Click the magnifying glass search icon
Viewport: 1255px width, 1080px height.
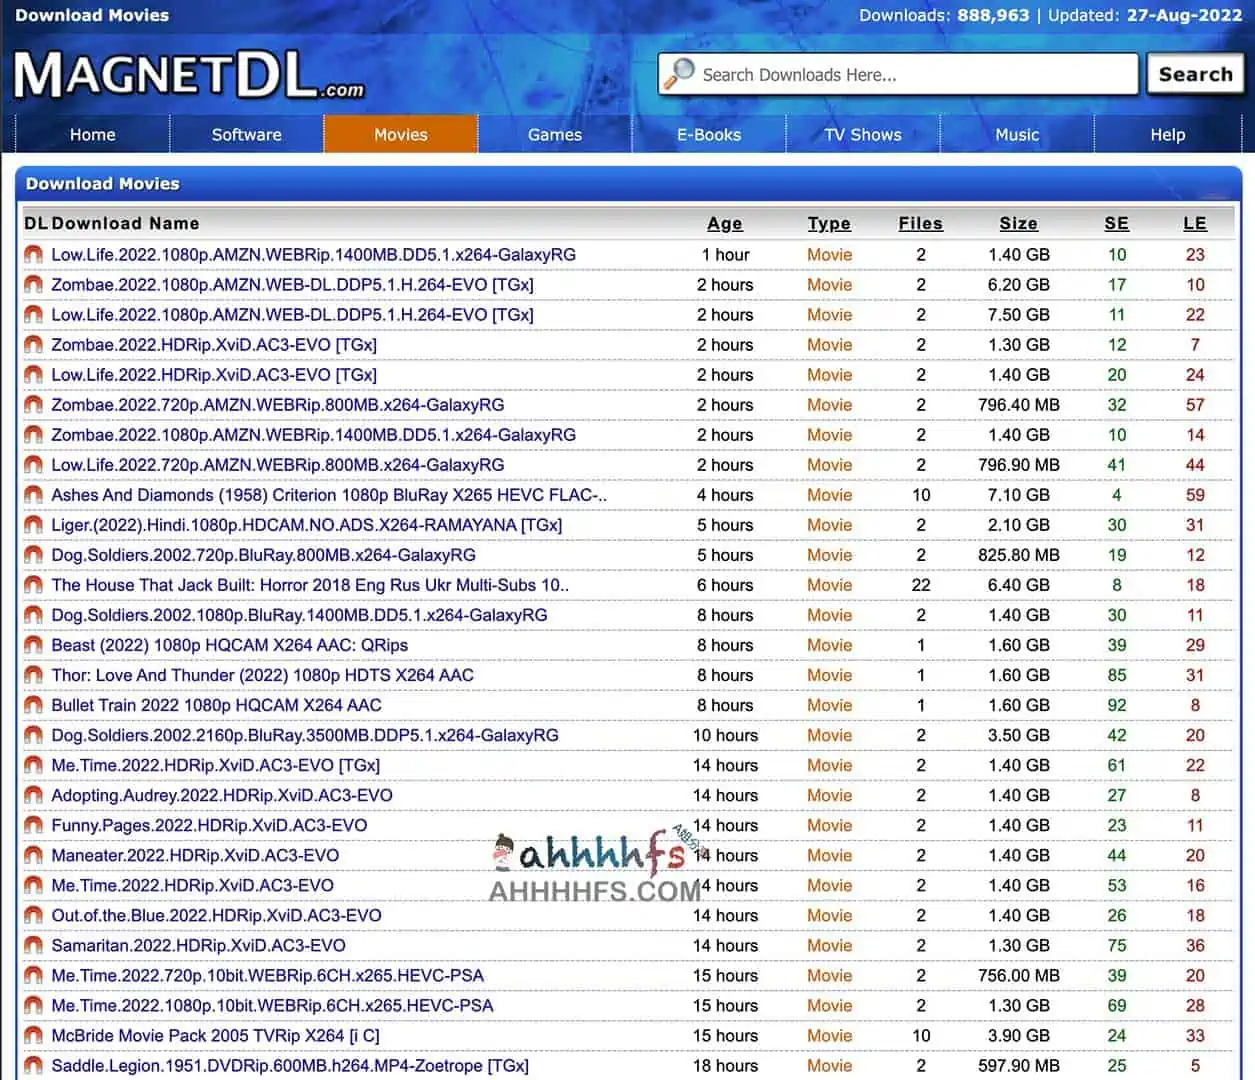point(680,74)
